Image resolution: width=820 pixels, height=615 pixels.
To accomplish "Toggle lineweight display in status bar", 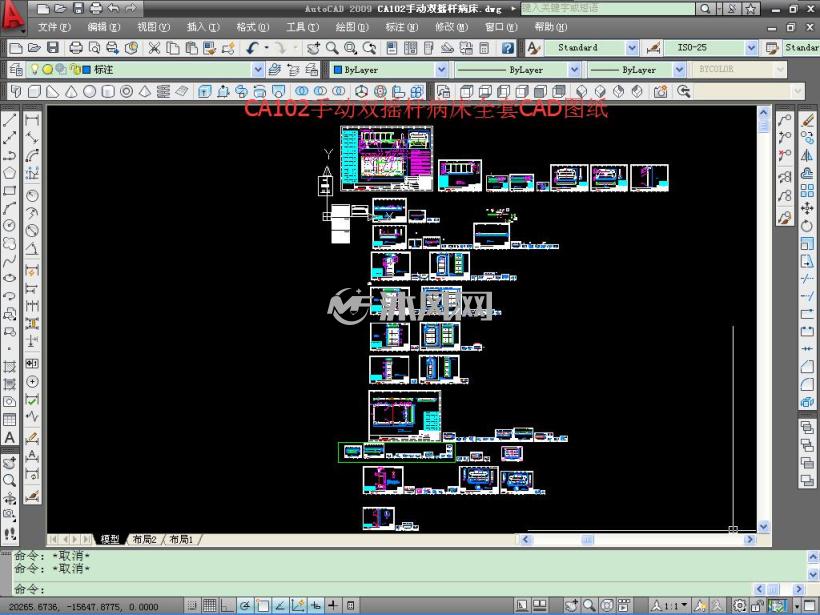I will pos(333,606).
